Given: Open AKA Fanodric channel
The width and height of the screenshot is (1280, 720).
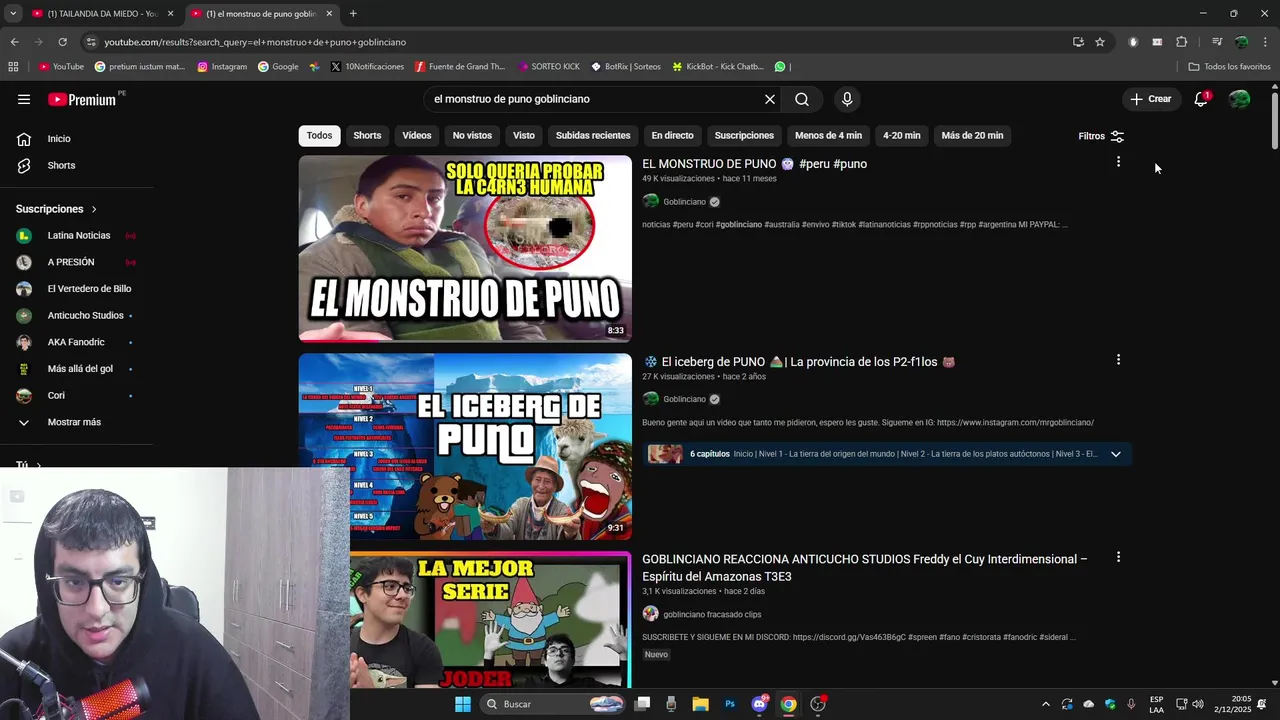Looking at the screenshot, I should pyautogui.click(x=76, y=342).
